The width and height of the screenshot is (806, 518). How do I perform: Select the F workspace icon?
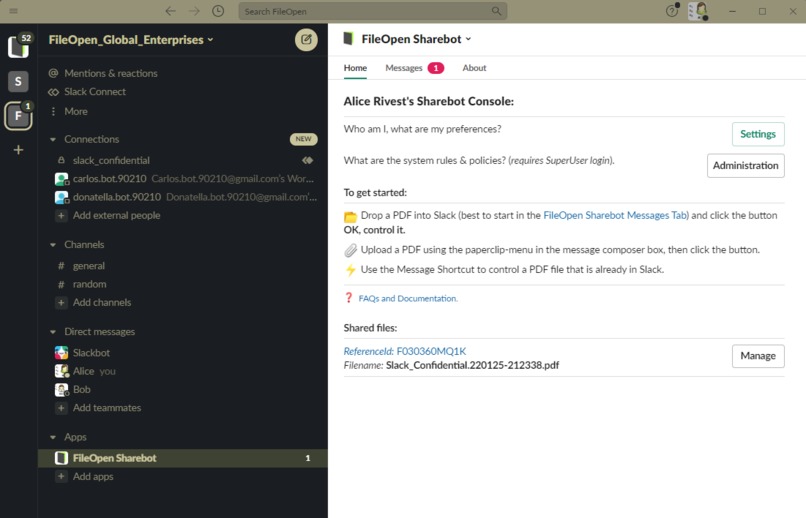click(x=18, y=116)
